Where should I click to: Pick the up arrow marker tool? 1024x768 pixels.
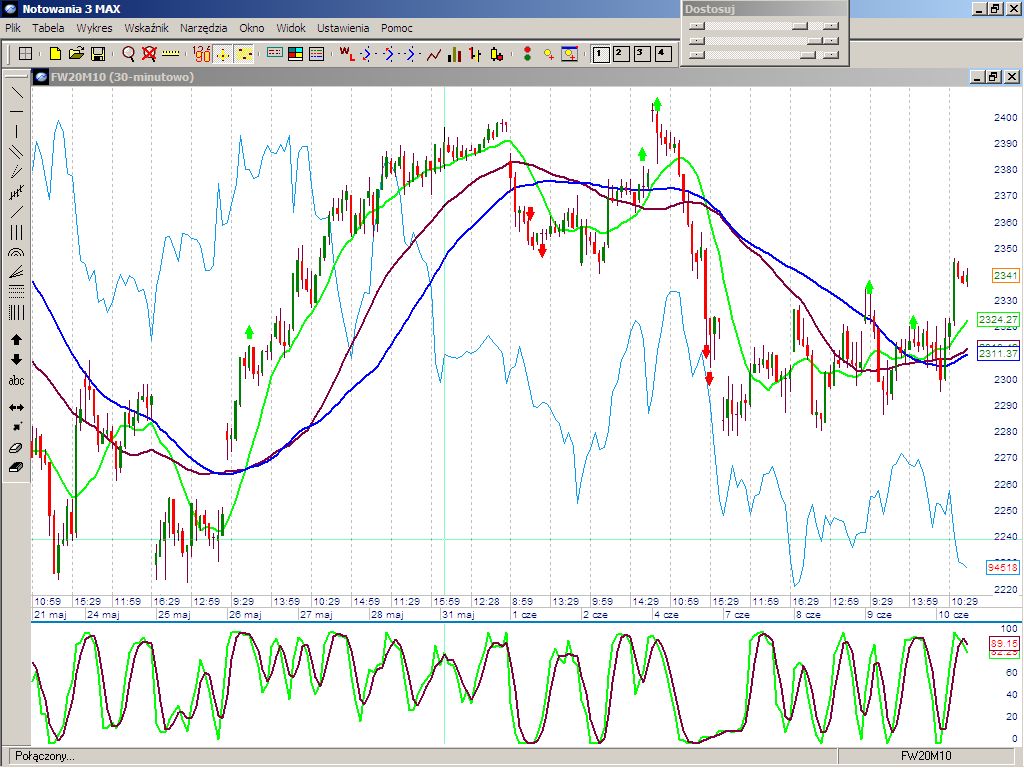coord(16,340)
